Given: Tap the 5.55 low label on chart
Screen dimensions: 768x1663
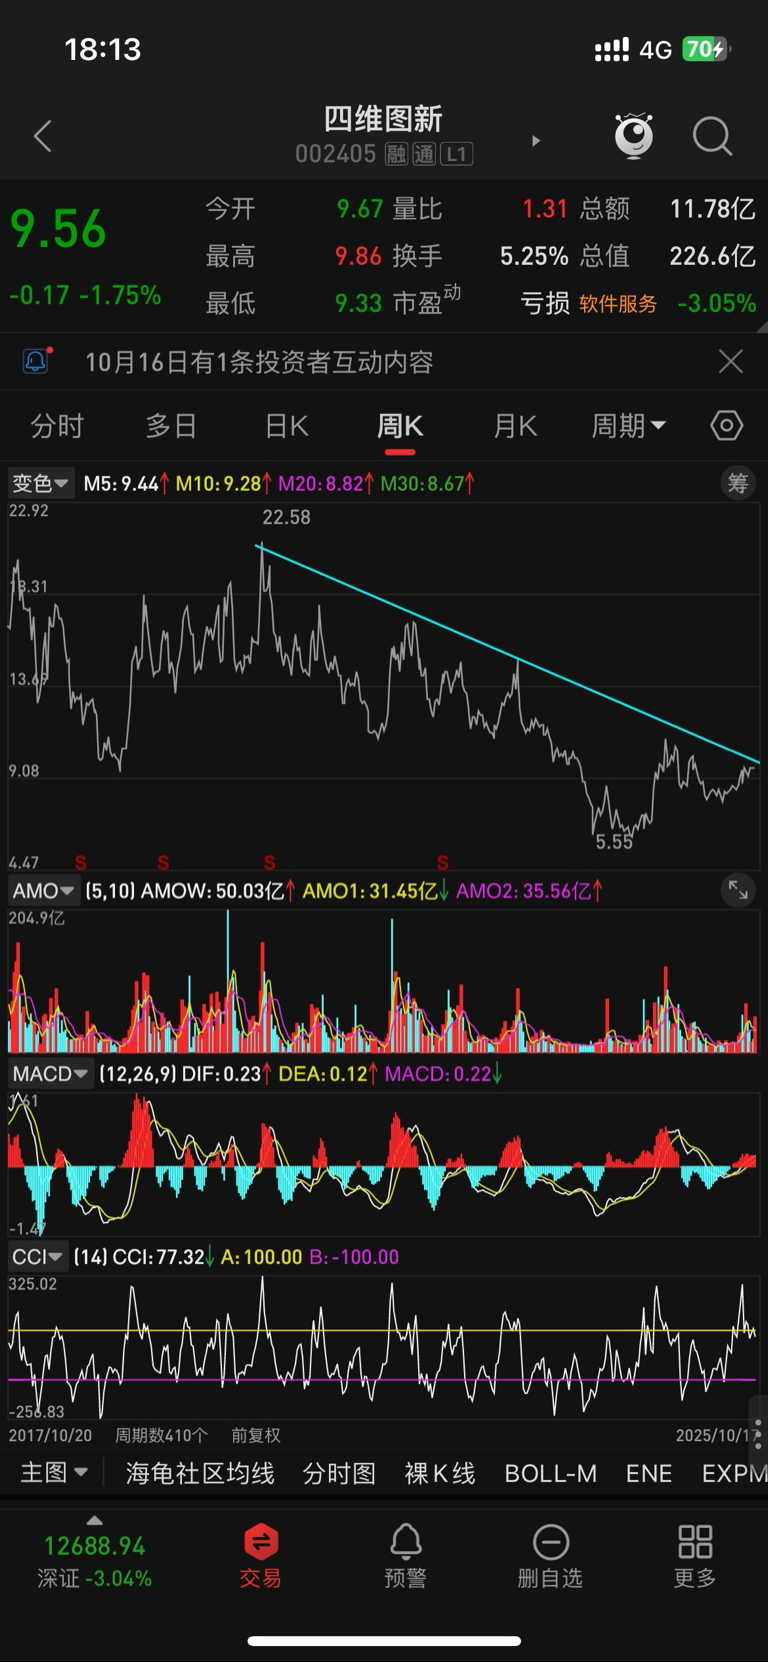Looking at the screenshot, I should 614,842.
